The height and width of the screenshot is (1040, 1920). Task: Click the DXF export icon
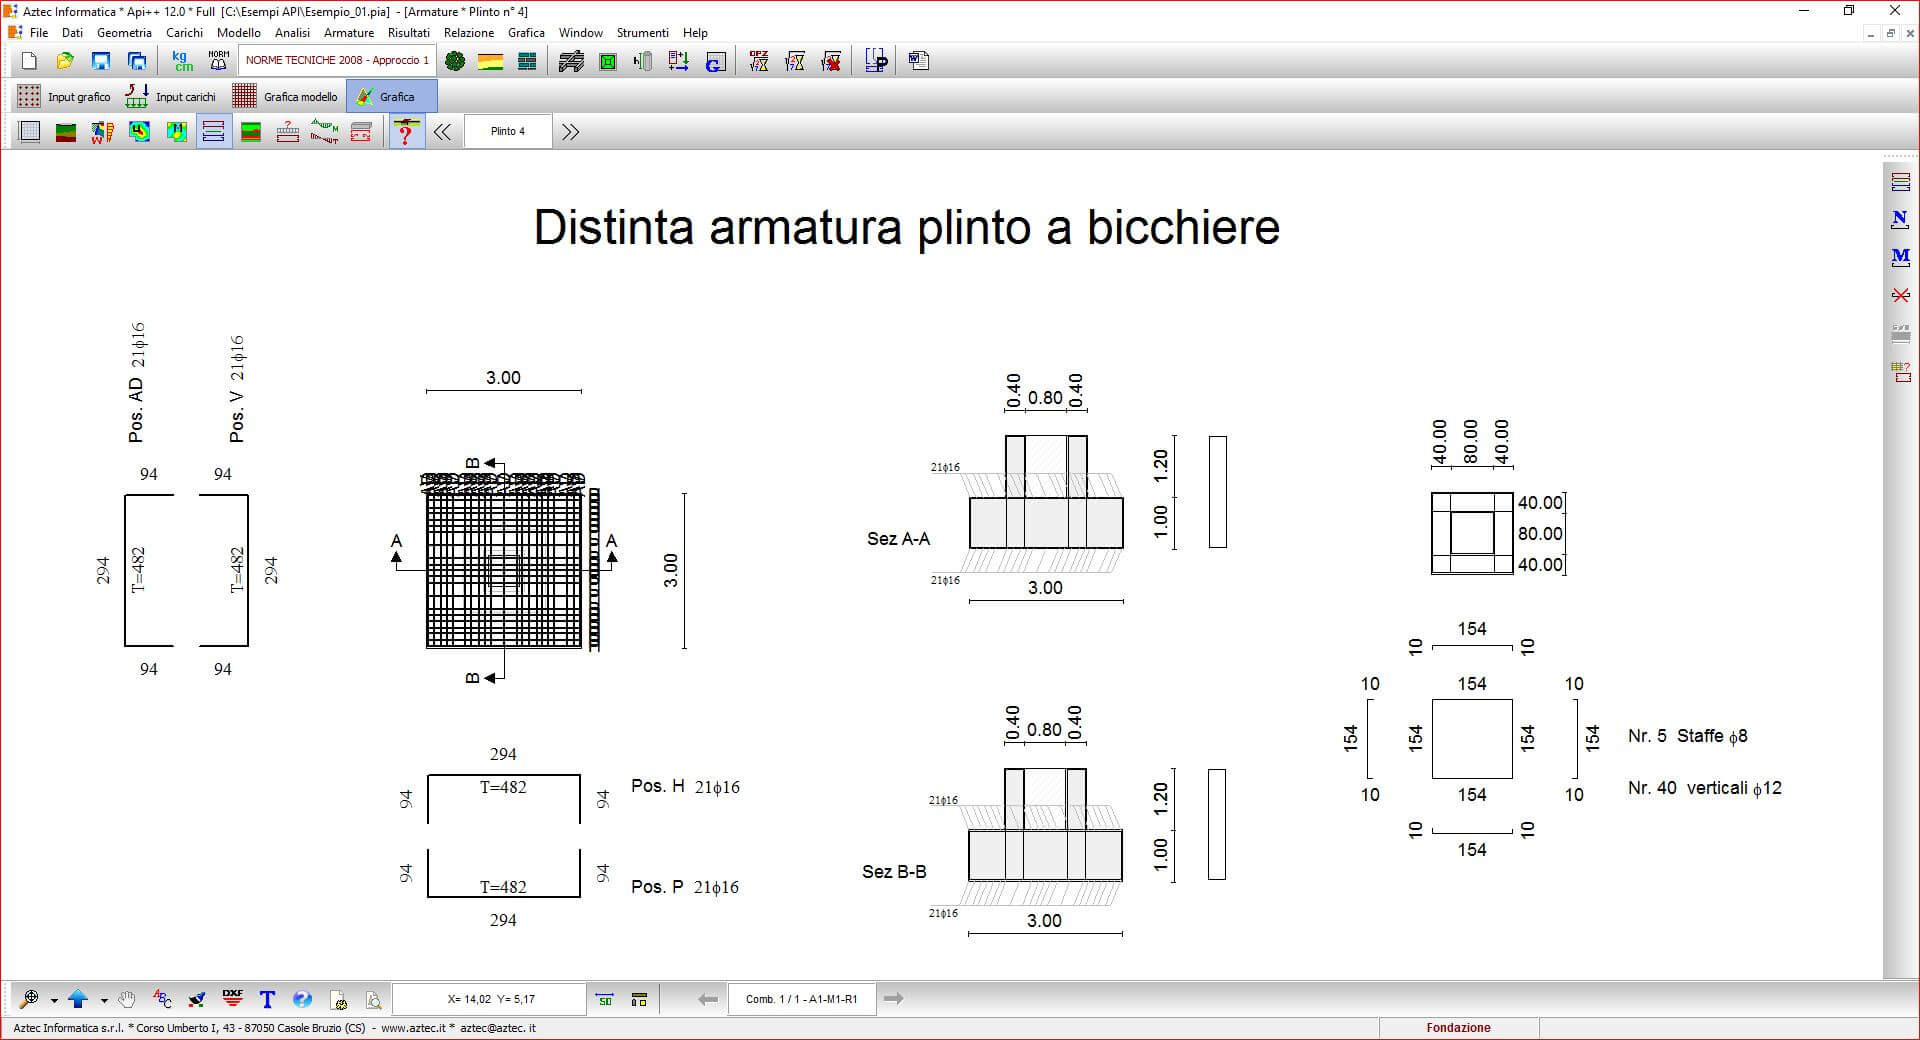[x=232, y=998]
